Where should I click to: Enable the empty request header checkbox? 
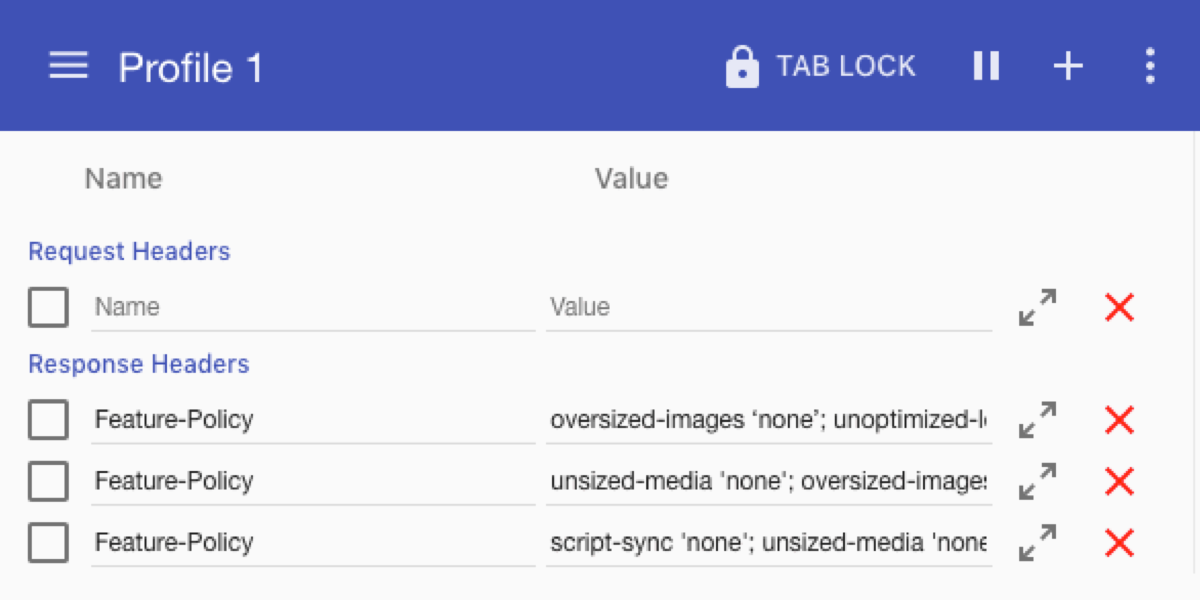click(48, 307)
